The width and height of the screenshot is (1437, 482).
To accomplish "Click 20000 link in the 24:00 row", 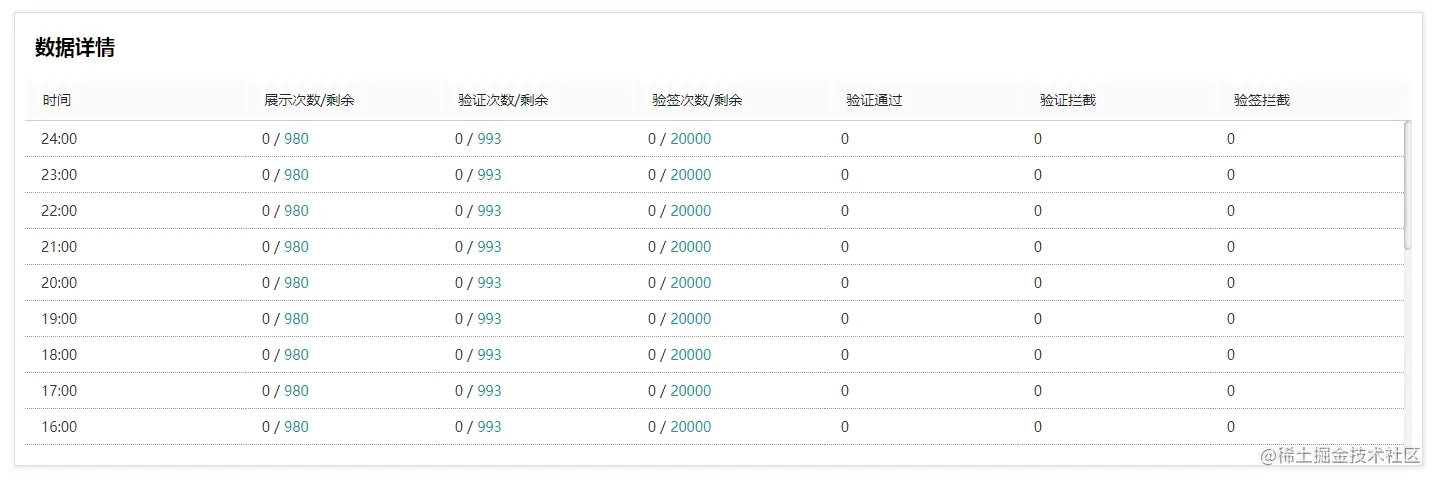I will 691,139.
